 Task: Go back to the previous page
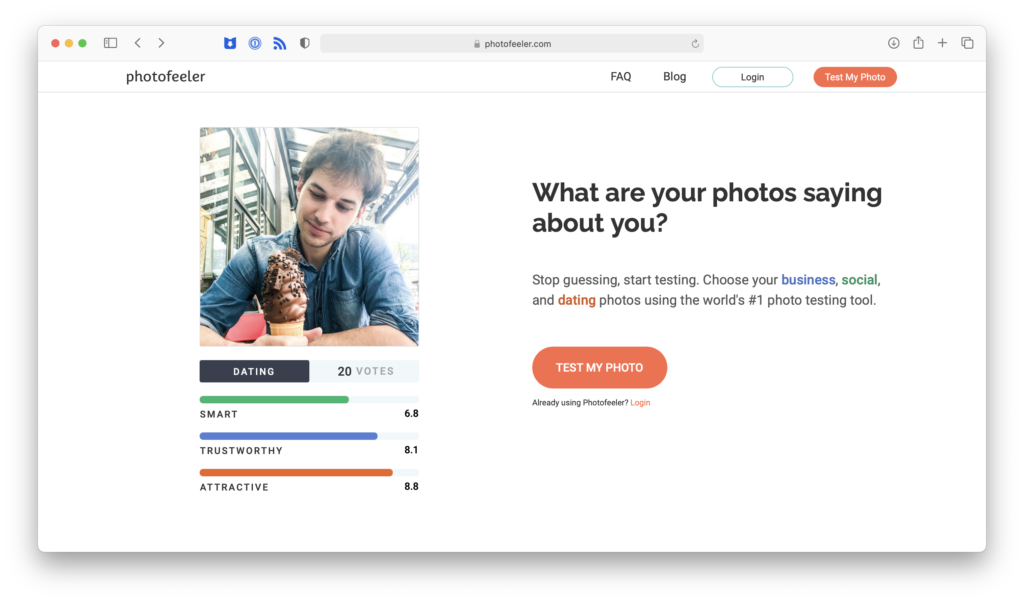[137, 43]
